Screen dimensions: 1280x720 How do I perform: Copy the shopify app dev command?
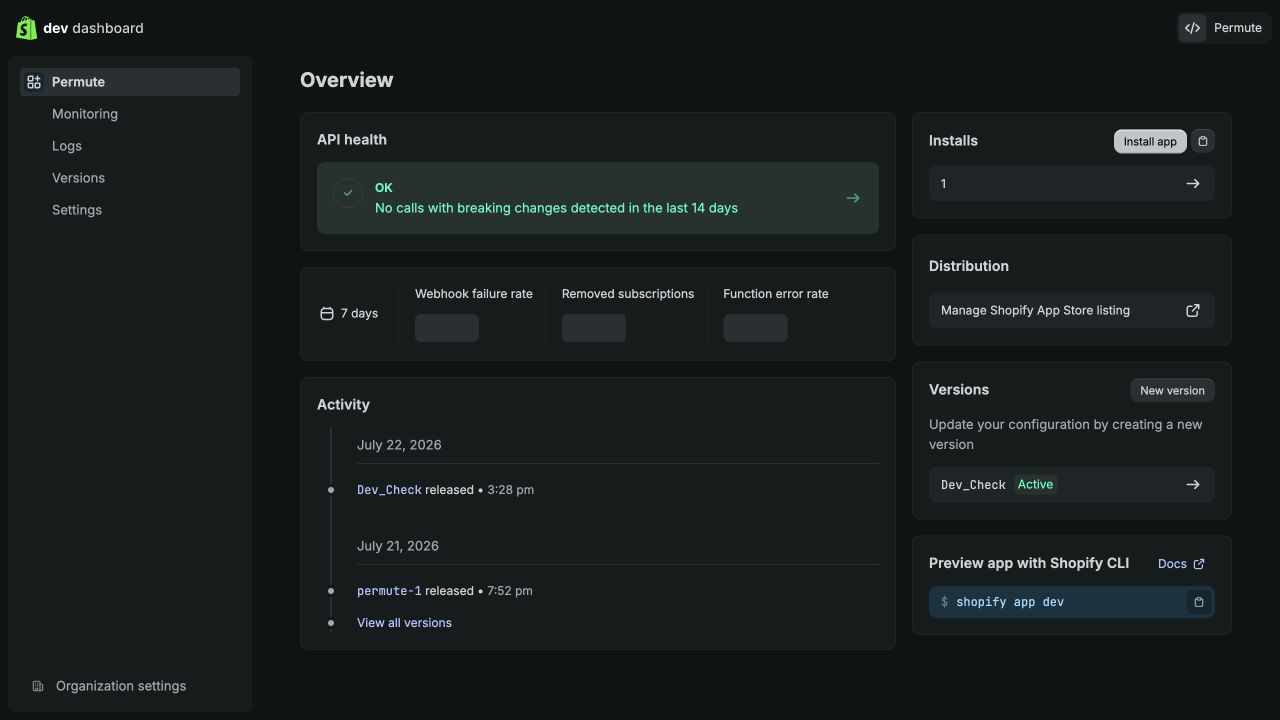1199,602
